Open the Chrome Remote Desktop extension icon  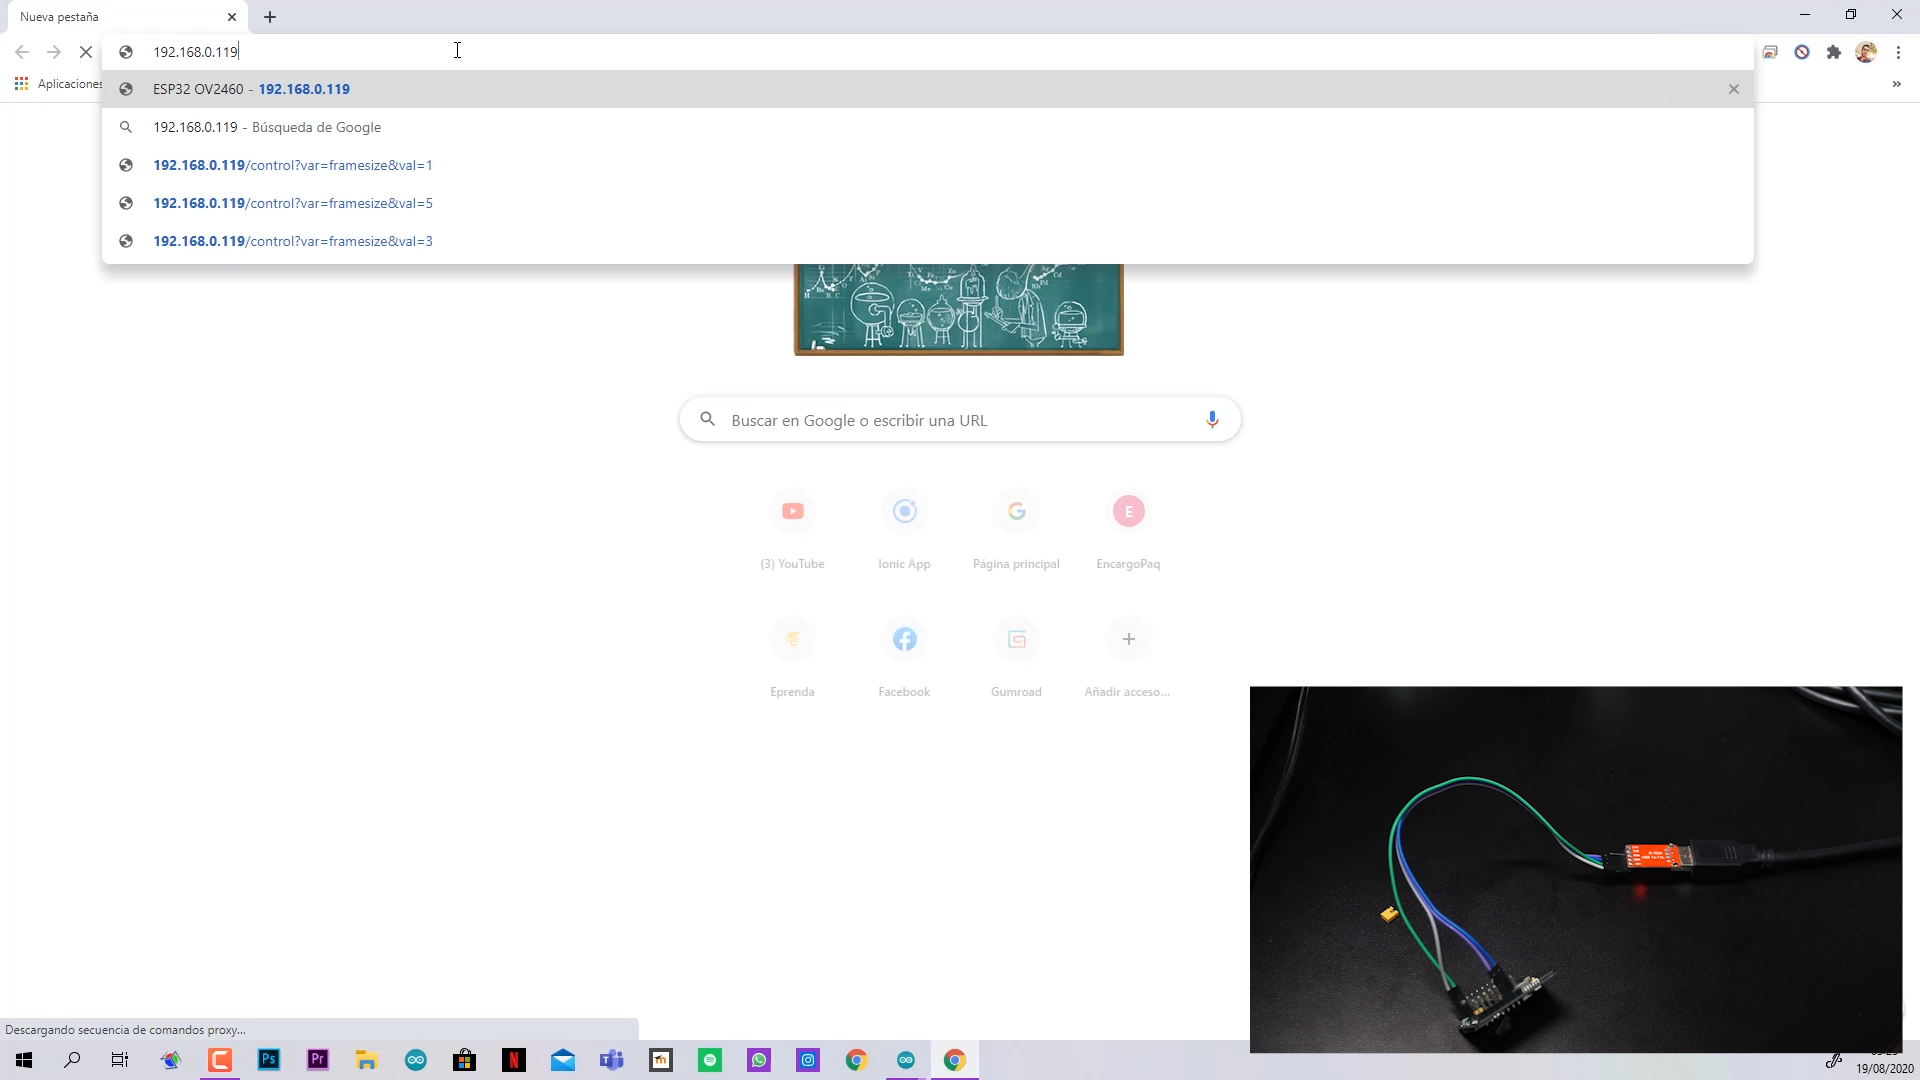(x=1770, y=51)
